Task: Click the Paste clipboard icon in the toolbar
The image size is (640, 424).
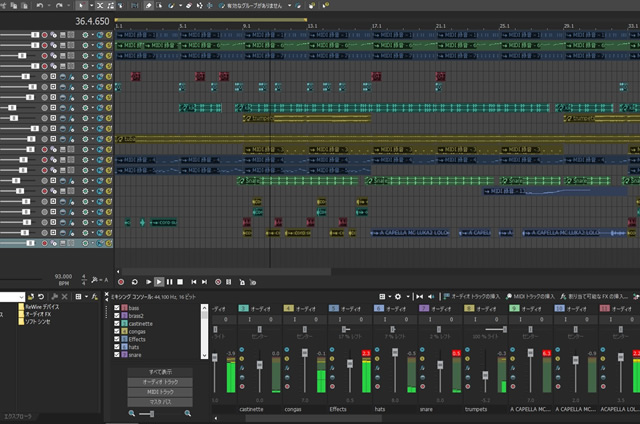Action: click(24, 5)
